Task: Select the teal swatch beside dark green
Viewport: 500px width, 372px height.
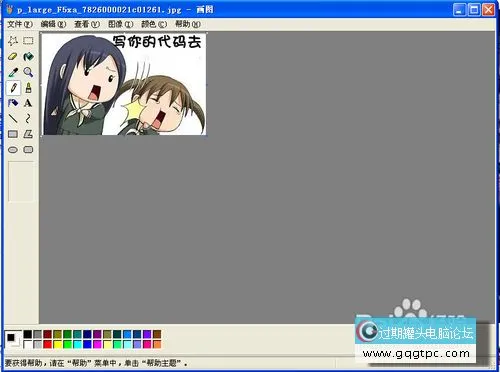Action: pos(77,334)
